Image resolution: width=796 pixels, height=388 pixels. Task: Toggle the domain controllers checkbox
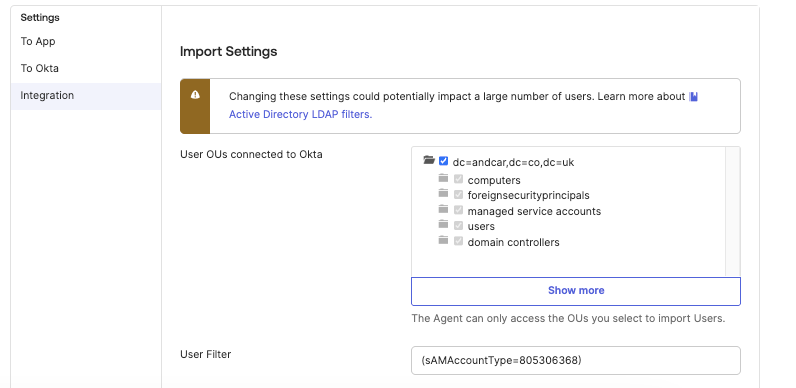coord(458,241)
